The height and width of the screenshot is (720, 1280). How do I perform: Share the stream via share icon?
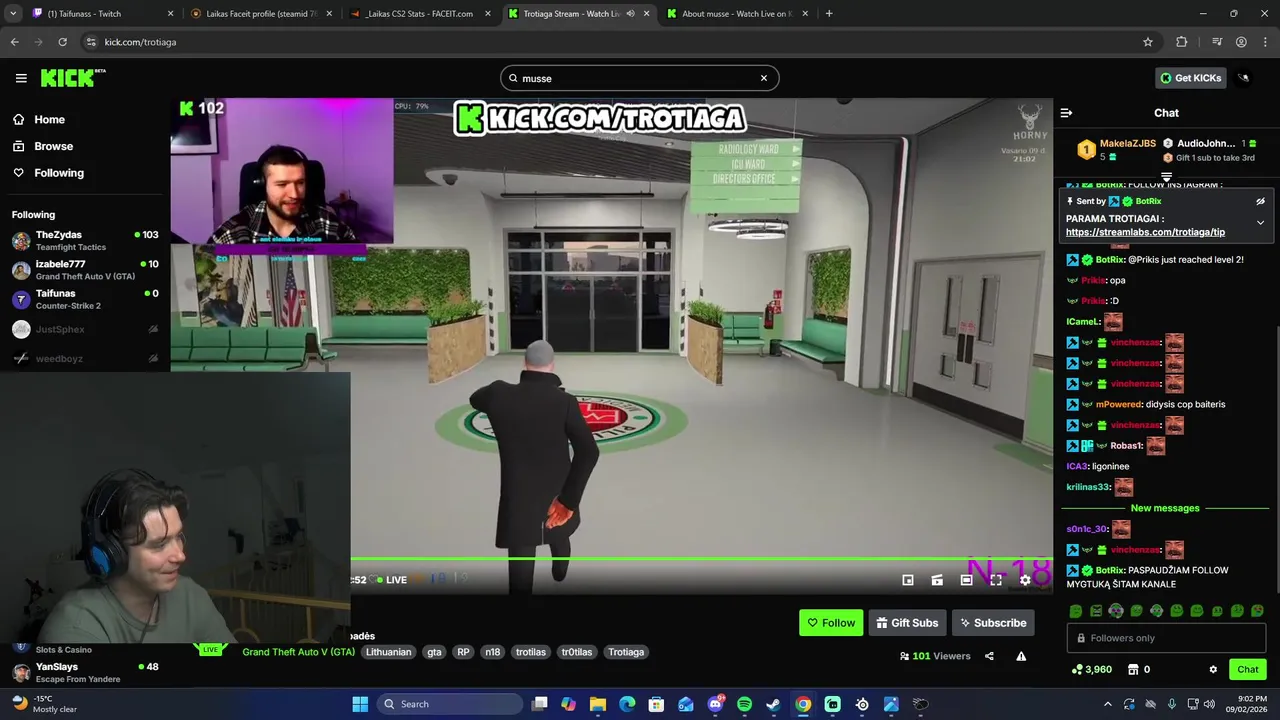point(989,656)
